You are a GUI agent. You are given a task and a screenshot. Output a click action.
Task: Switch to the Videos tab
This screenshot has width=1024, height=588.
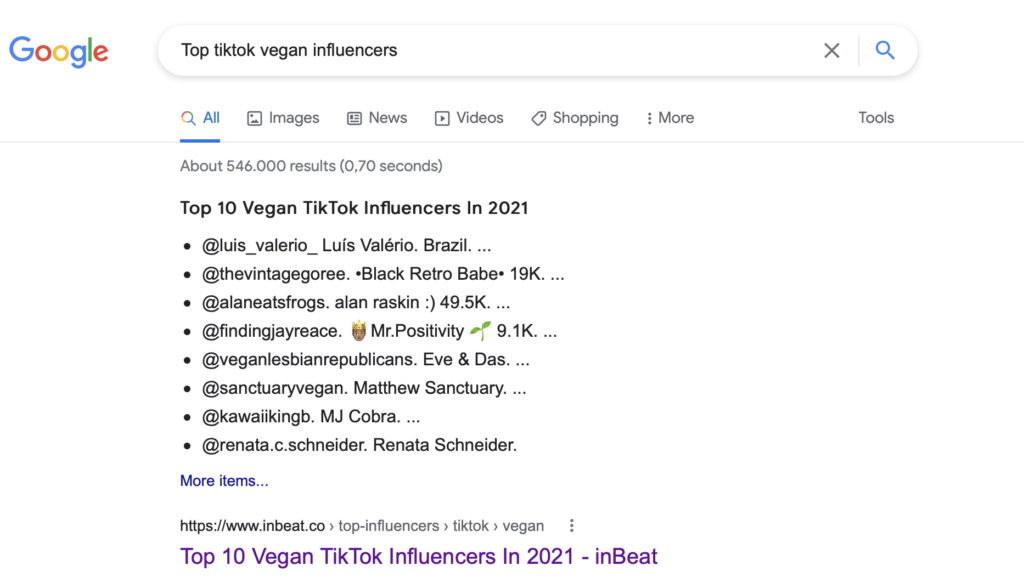pos(478,118)
